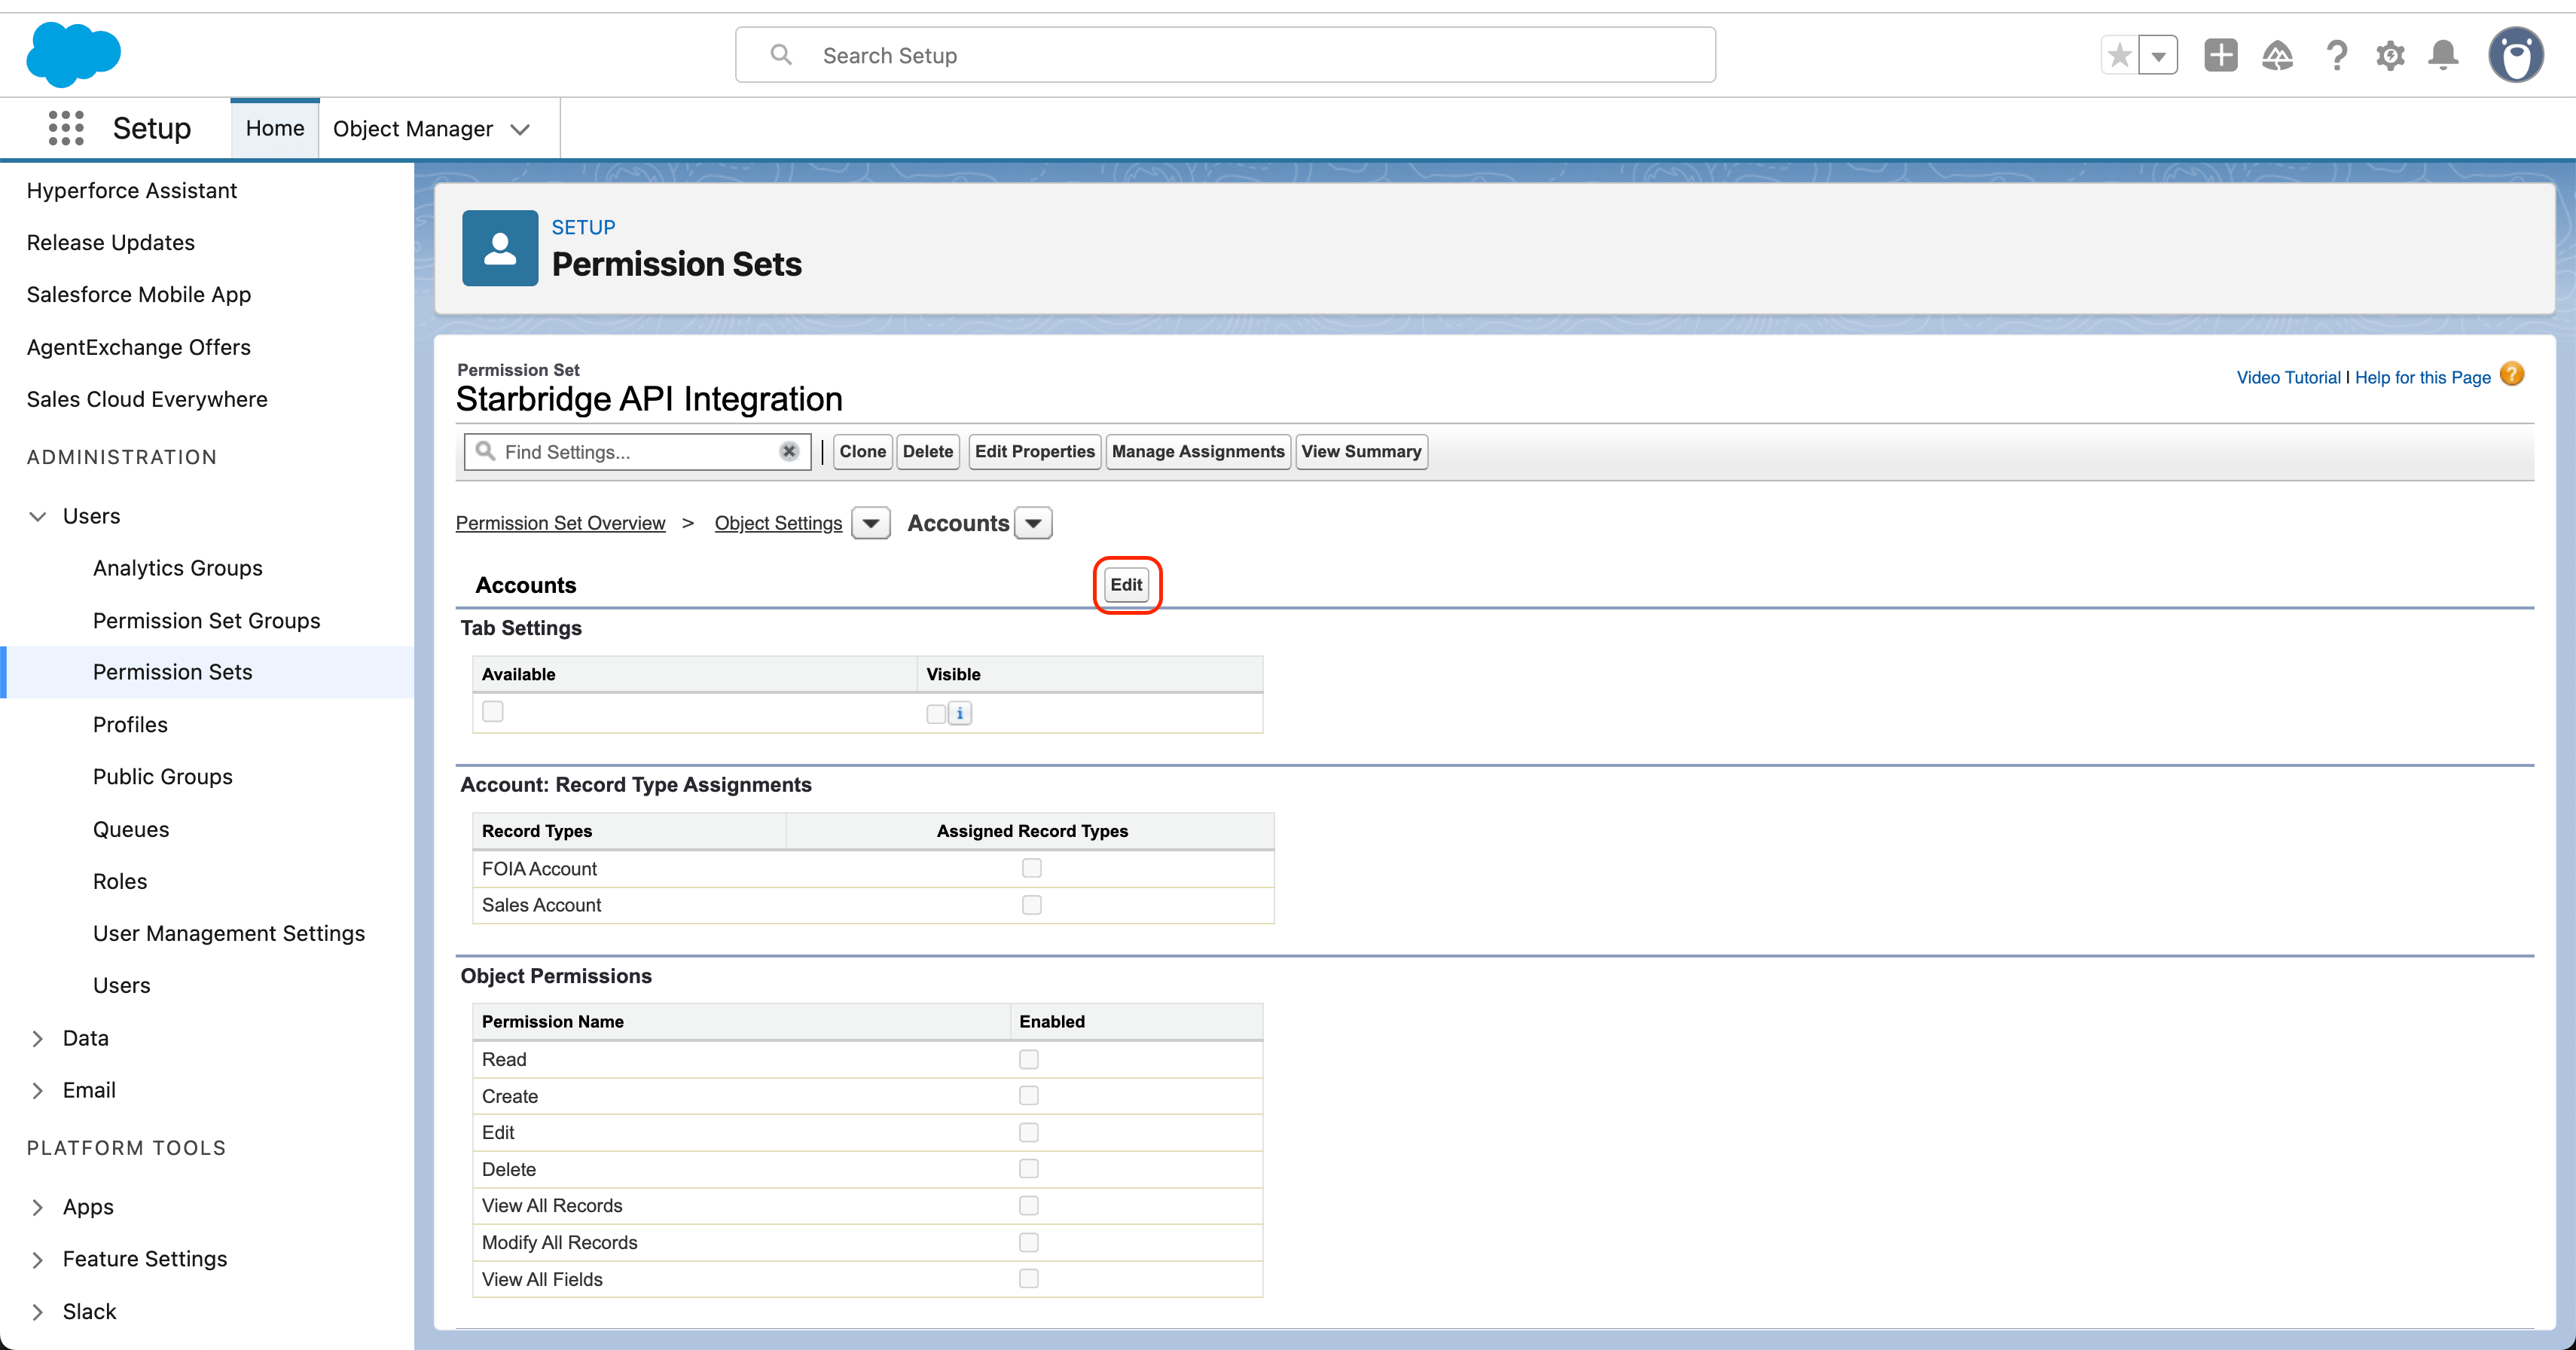This screenshot has width=2576, height=1350.
Task: Click the info icon next to Visible checkbox
Action: click(959, 713)
